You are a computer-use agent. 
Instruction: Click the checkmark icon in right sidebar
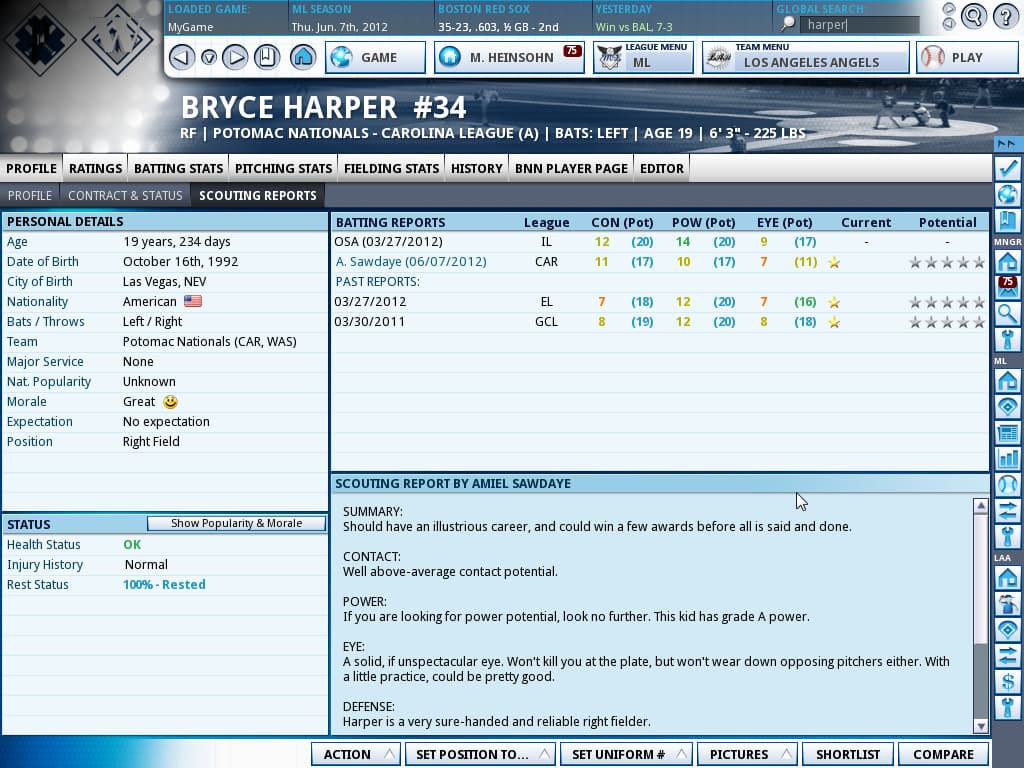pyautogui.click(x=1008, y=168)
